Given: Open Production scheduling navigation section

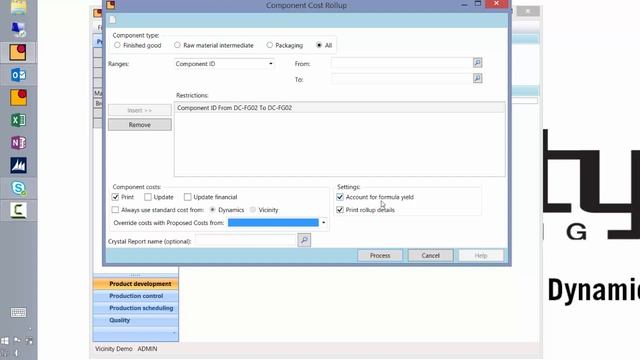Looking at the screenshot, I should pos(136,308).
